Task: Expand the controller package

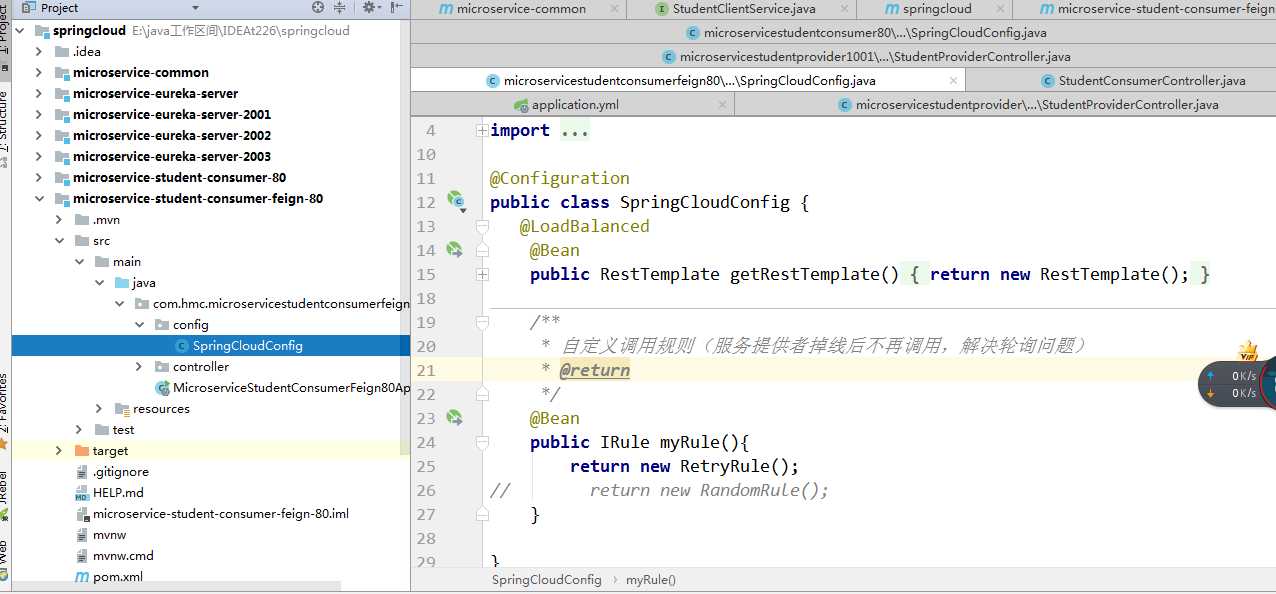Action: click(139, 367)
